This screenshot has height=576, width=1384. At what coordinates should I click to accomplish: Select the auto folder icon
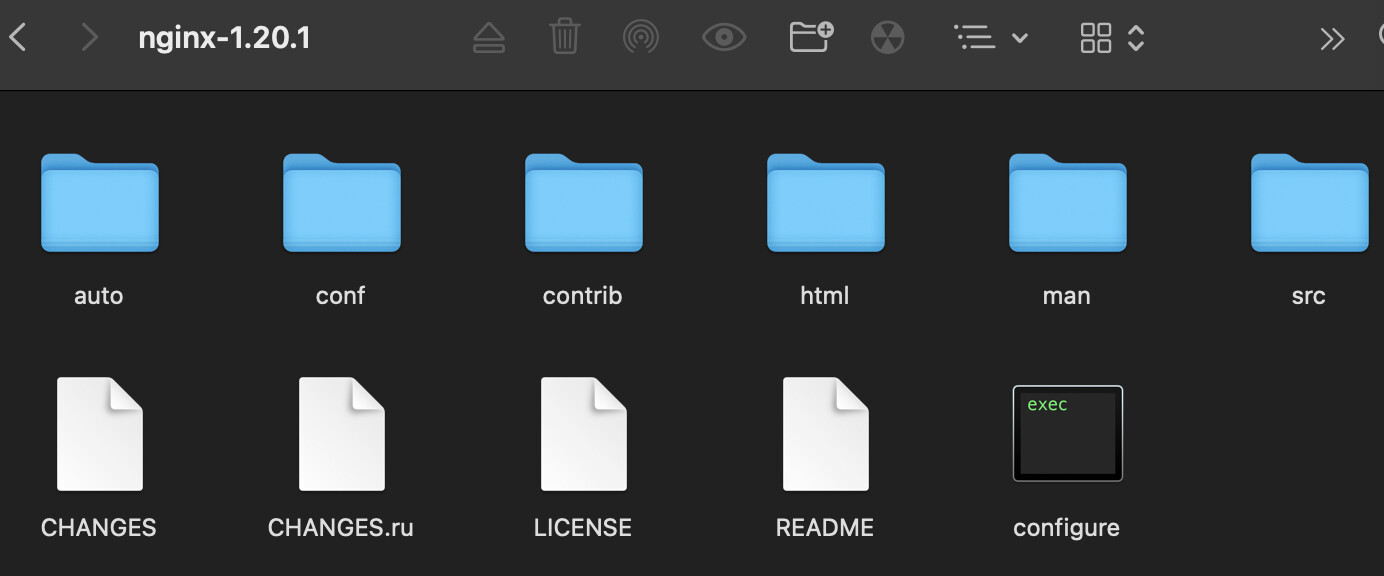tap(100, 202)
